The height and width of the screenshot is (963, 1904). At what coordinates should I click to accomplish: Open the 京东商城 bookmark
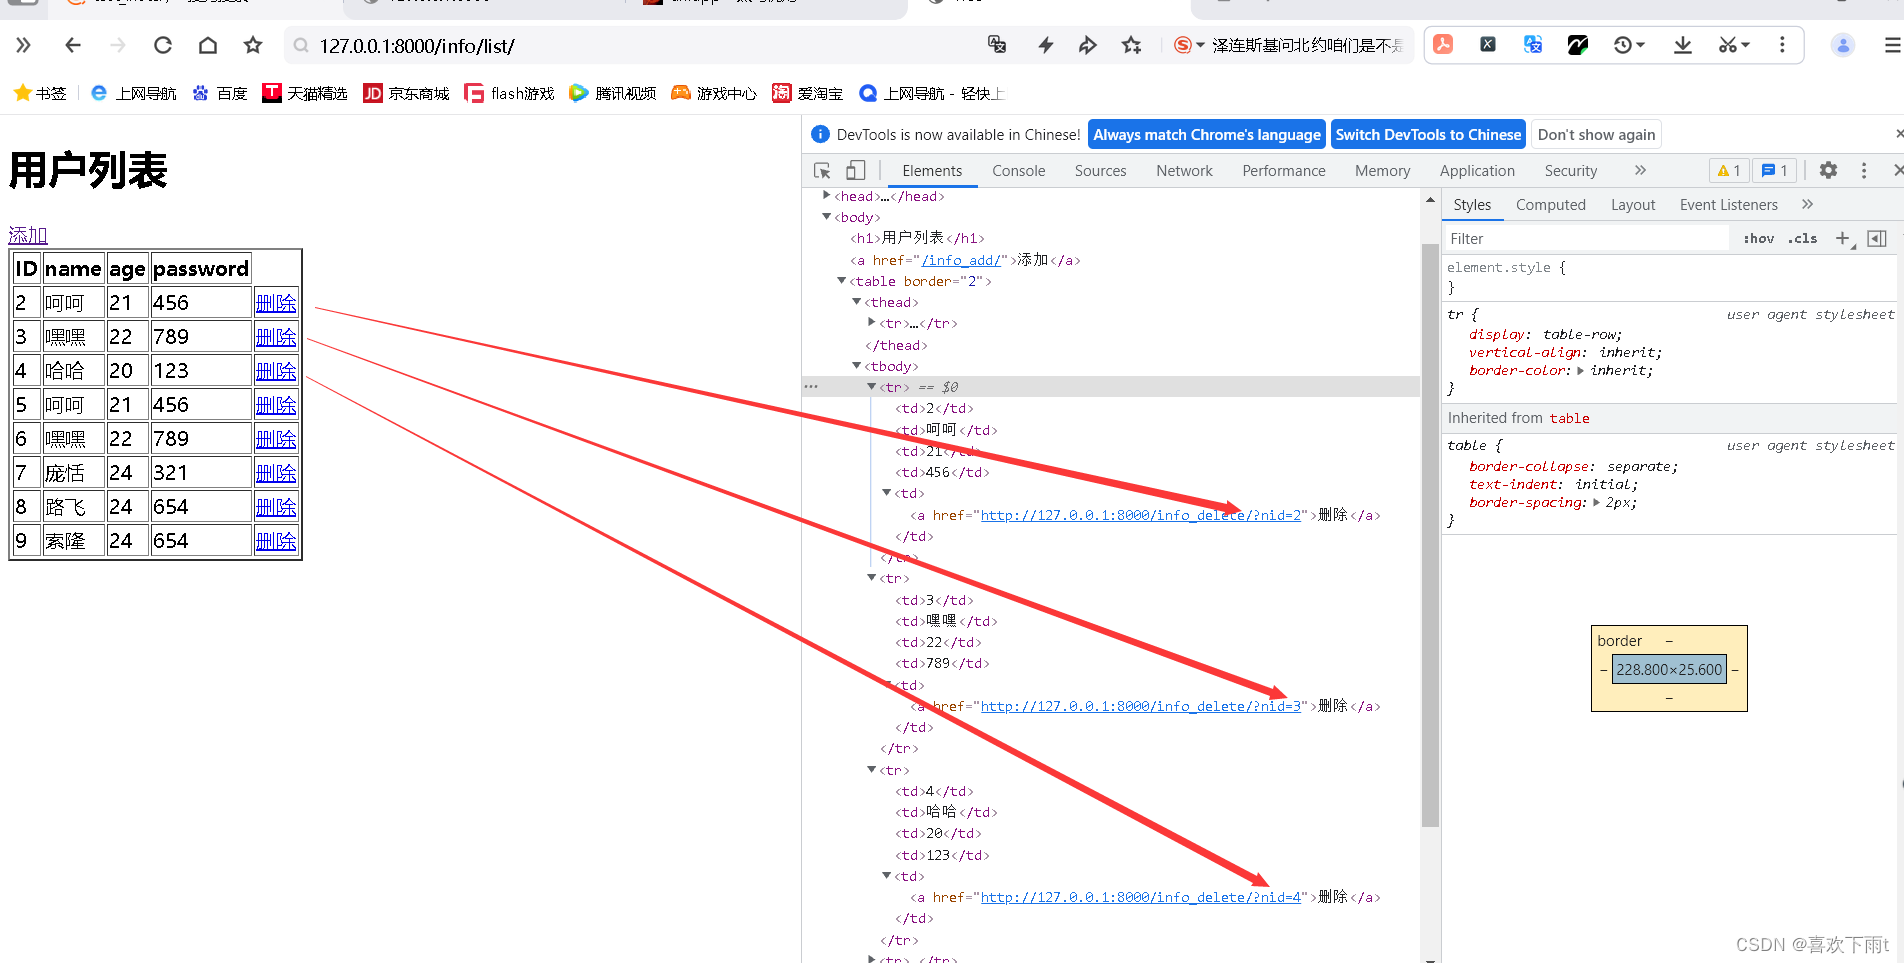406,93
